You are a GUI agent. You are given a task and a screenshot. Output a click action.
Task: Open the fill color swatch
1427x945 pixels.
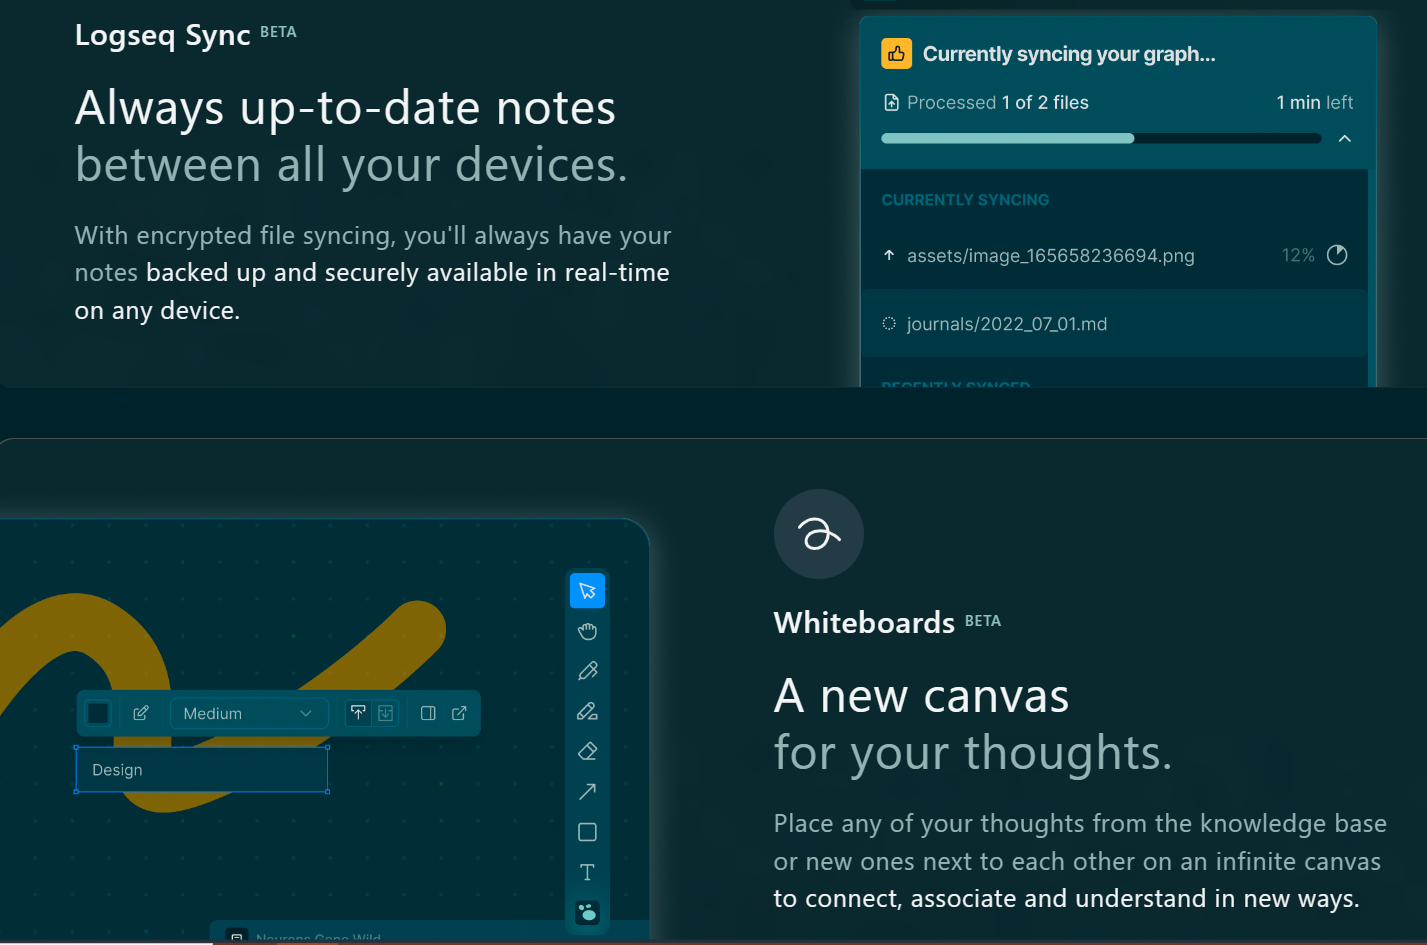(98, 713)
